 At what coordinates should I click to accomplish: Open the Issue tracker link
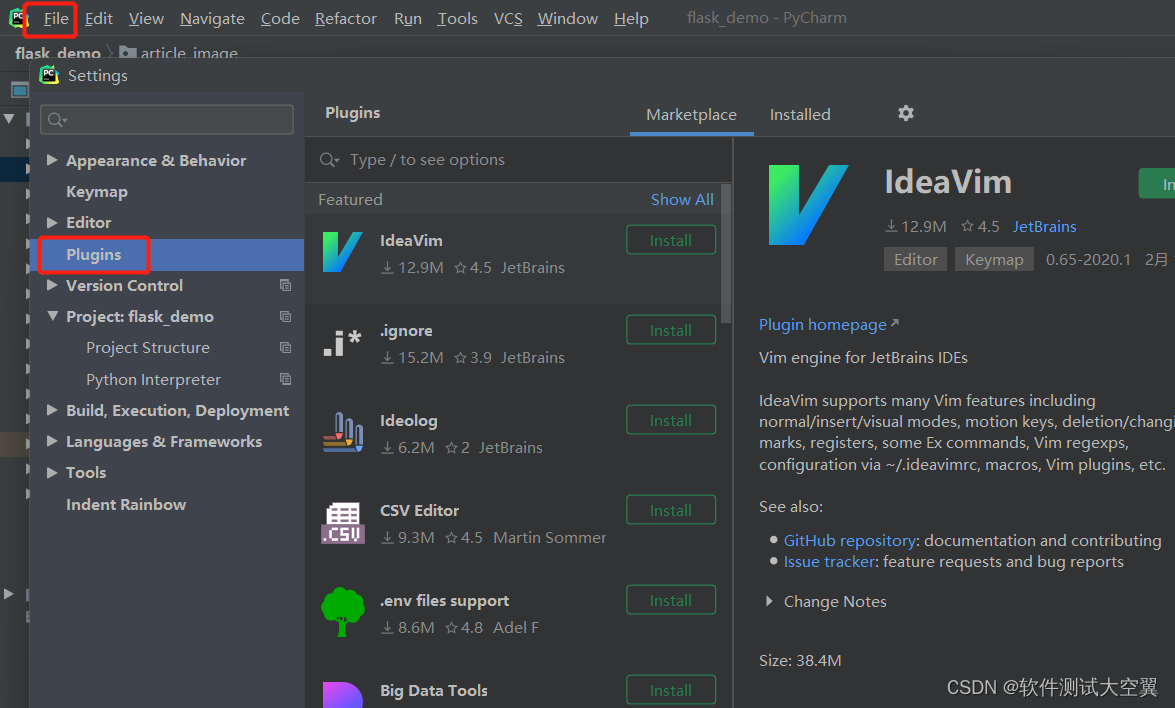coord(829,561)
